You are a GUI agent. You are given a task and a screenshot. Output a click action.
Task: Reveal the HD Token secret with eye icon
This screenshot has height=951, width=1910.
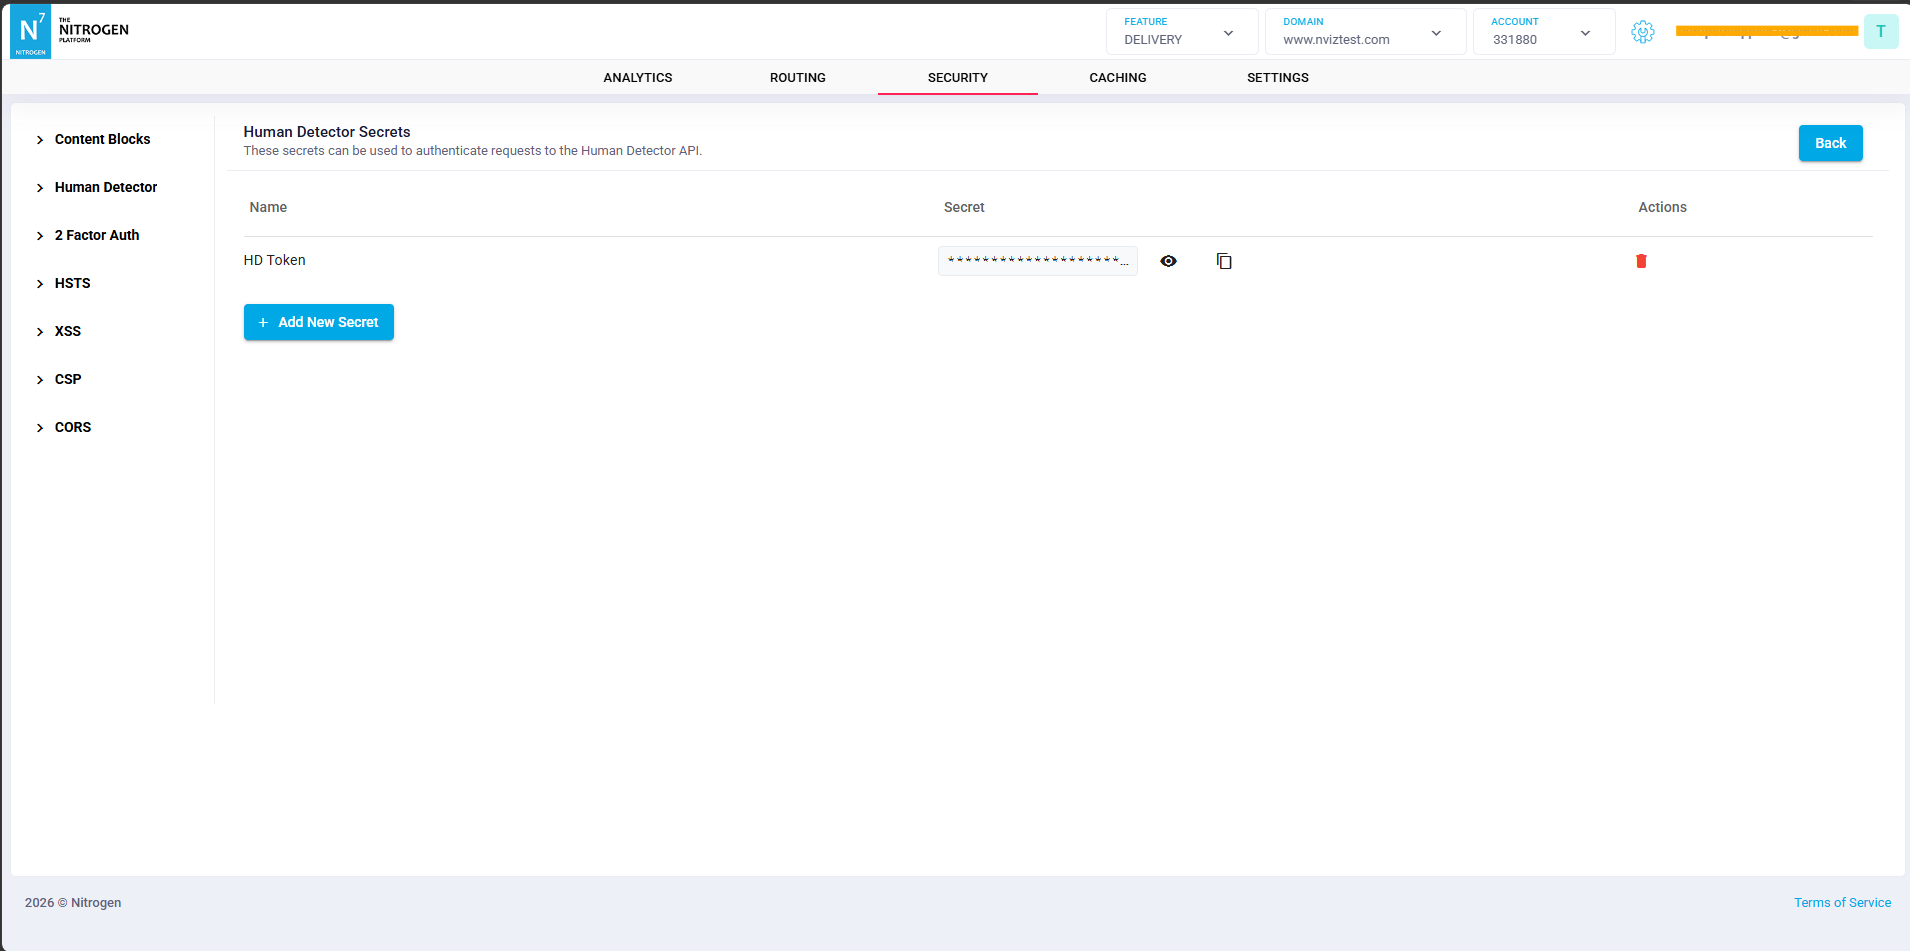pyautogui.click(x=1168, y=261)
